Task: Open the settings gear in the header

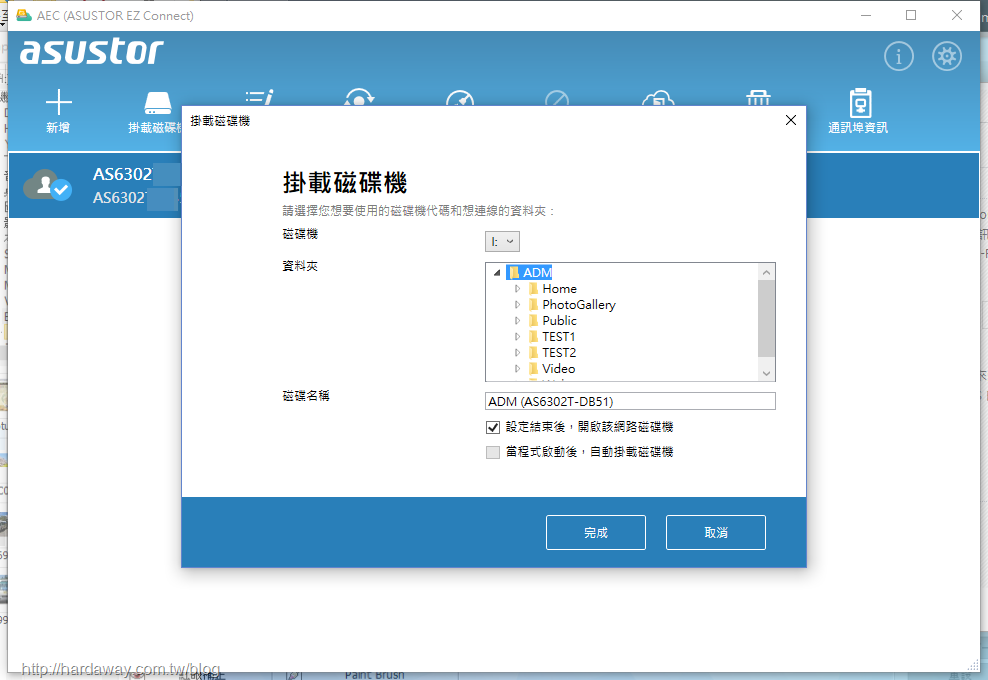Action: 946,57
